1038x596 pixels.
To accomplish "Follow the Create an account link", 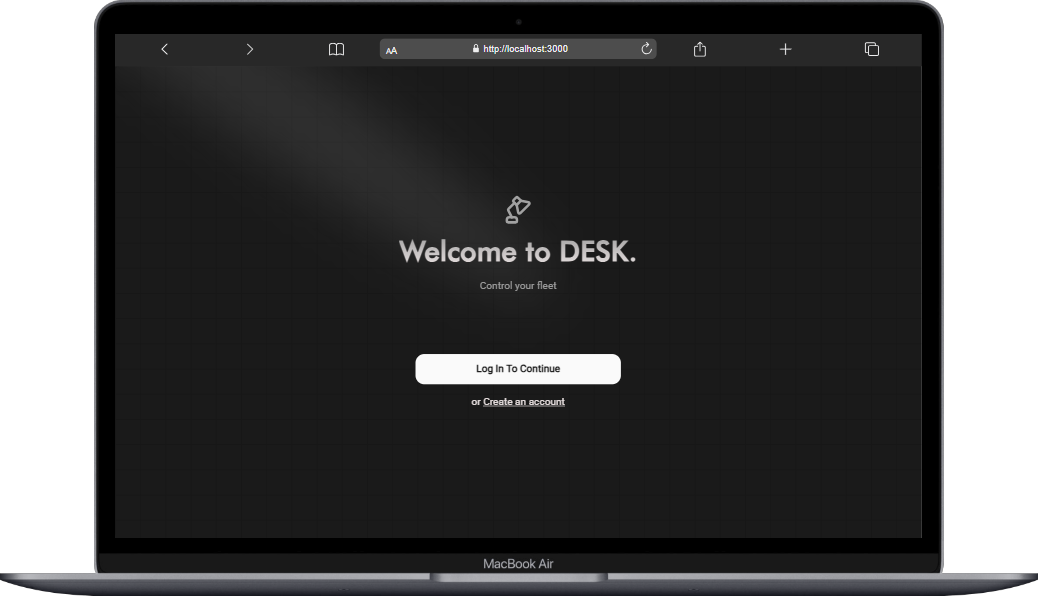I will pyautogui.click(x=523, y=402).
